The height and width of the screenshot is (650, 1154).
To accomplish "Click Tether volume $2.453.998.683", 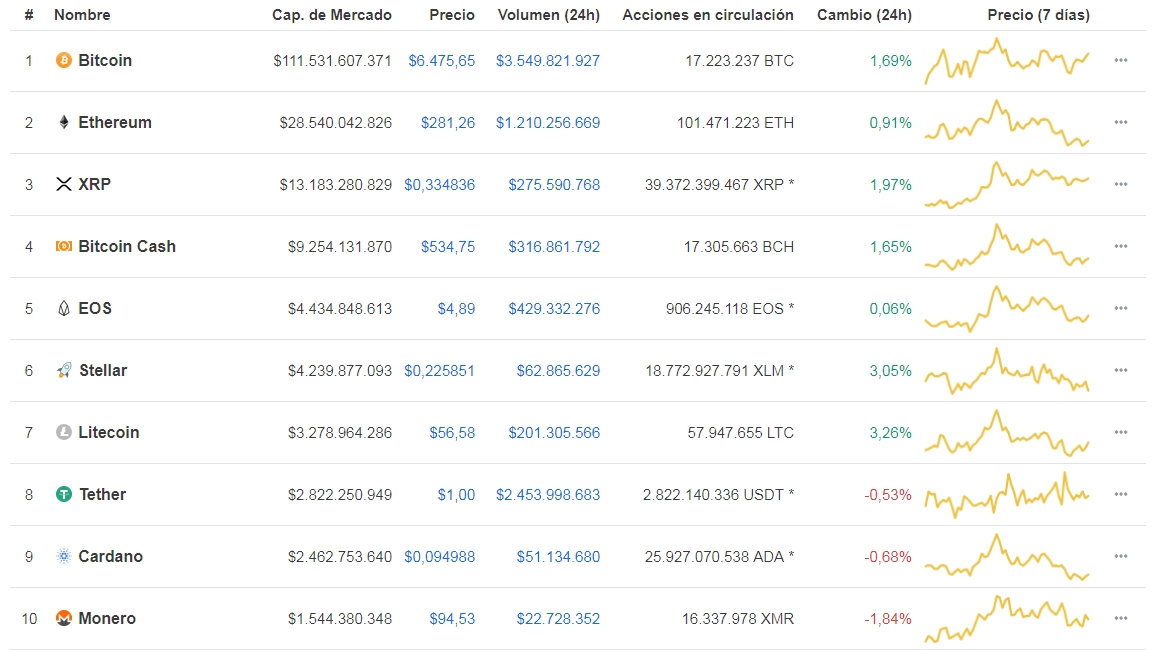I will click(x=548, y=494).
